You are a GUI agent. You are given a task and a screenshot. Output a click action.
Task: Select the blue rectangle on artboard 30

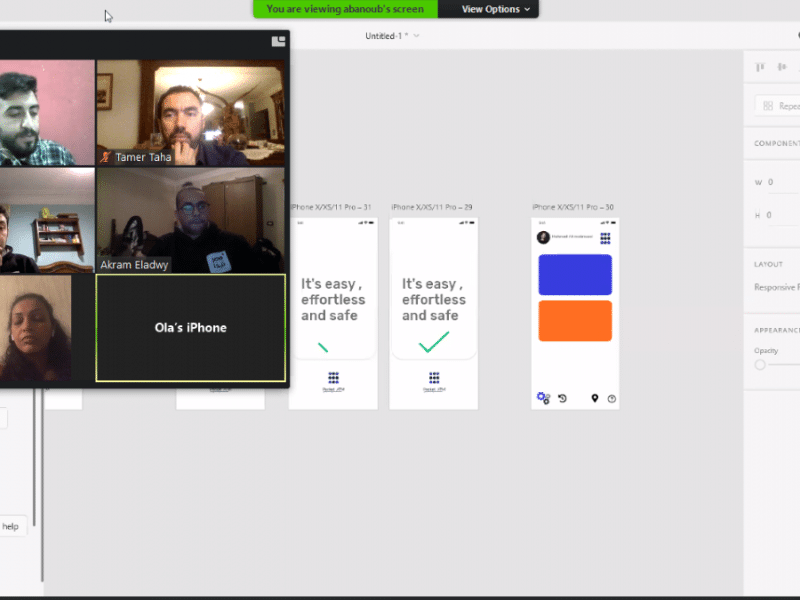point(575,274)
